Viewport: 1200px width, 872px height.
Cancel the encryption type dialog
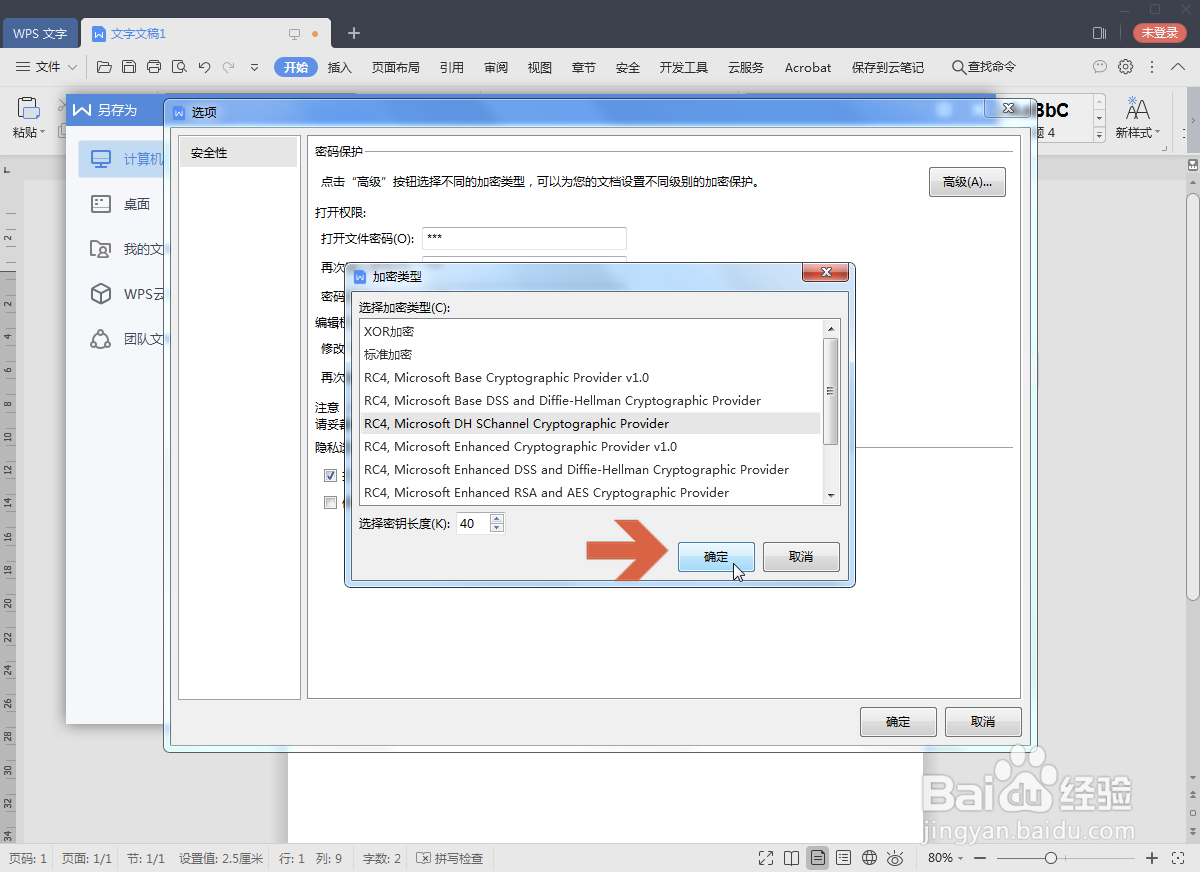(801, 557)
